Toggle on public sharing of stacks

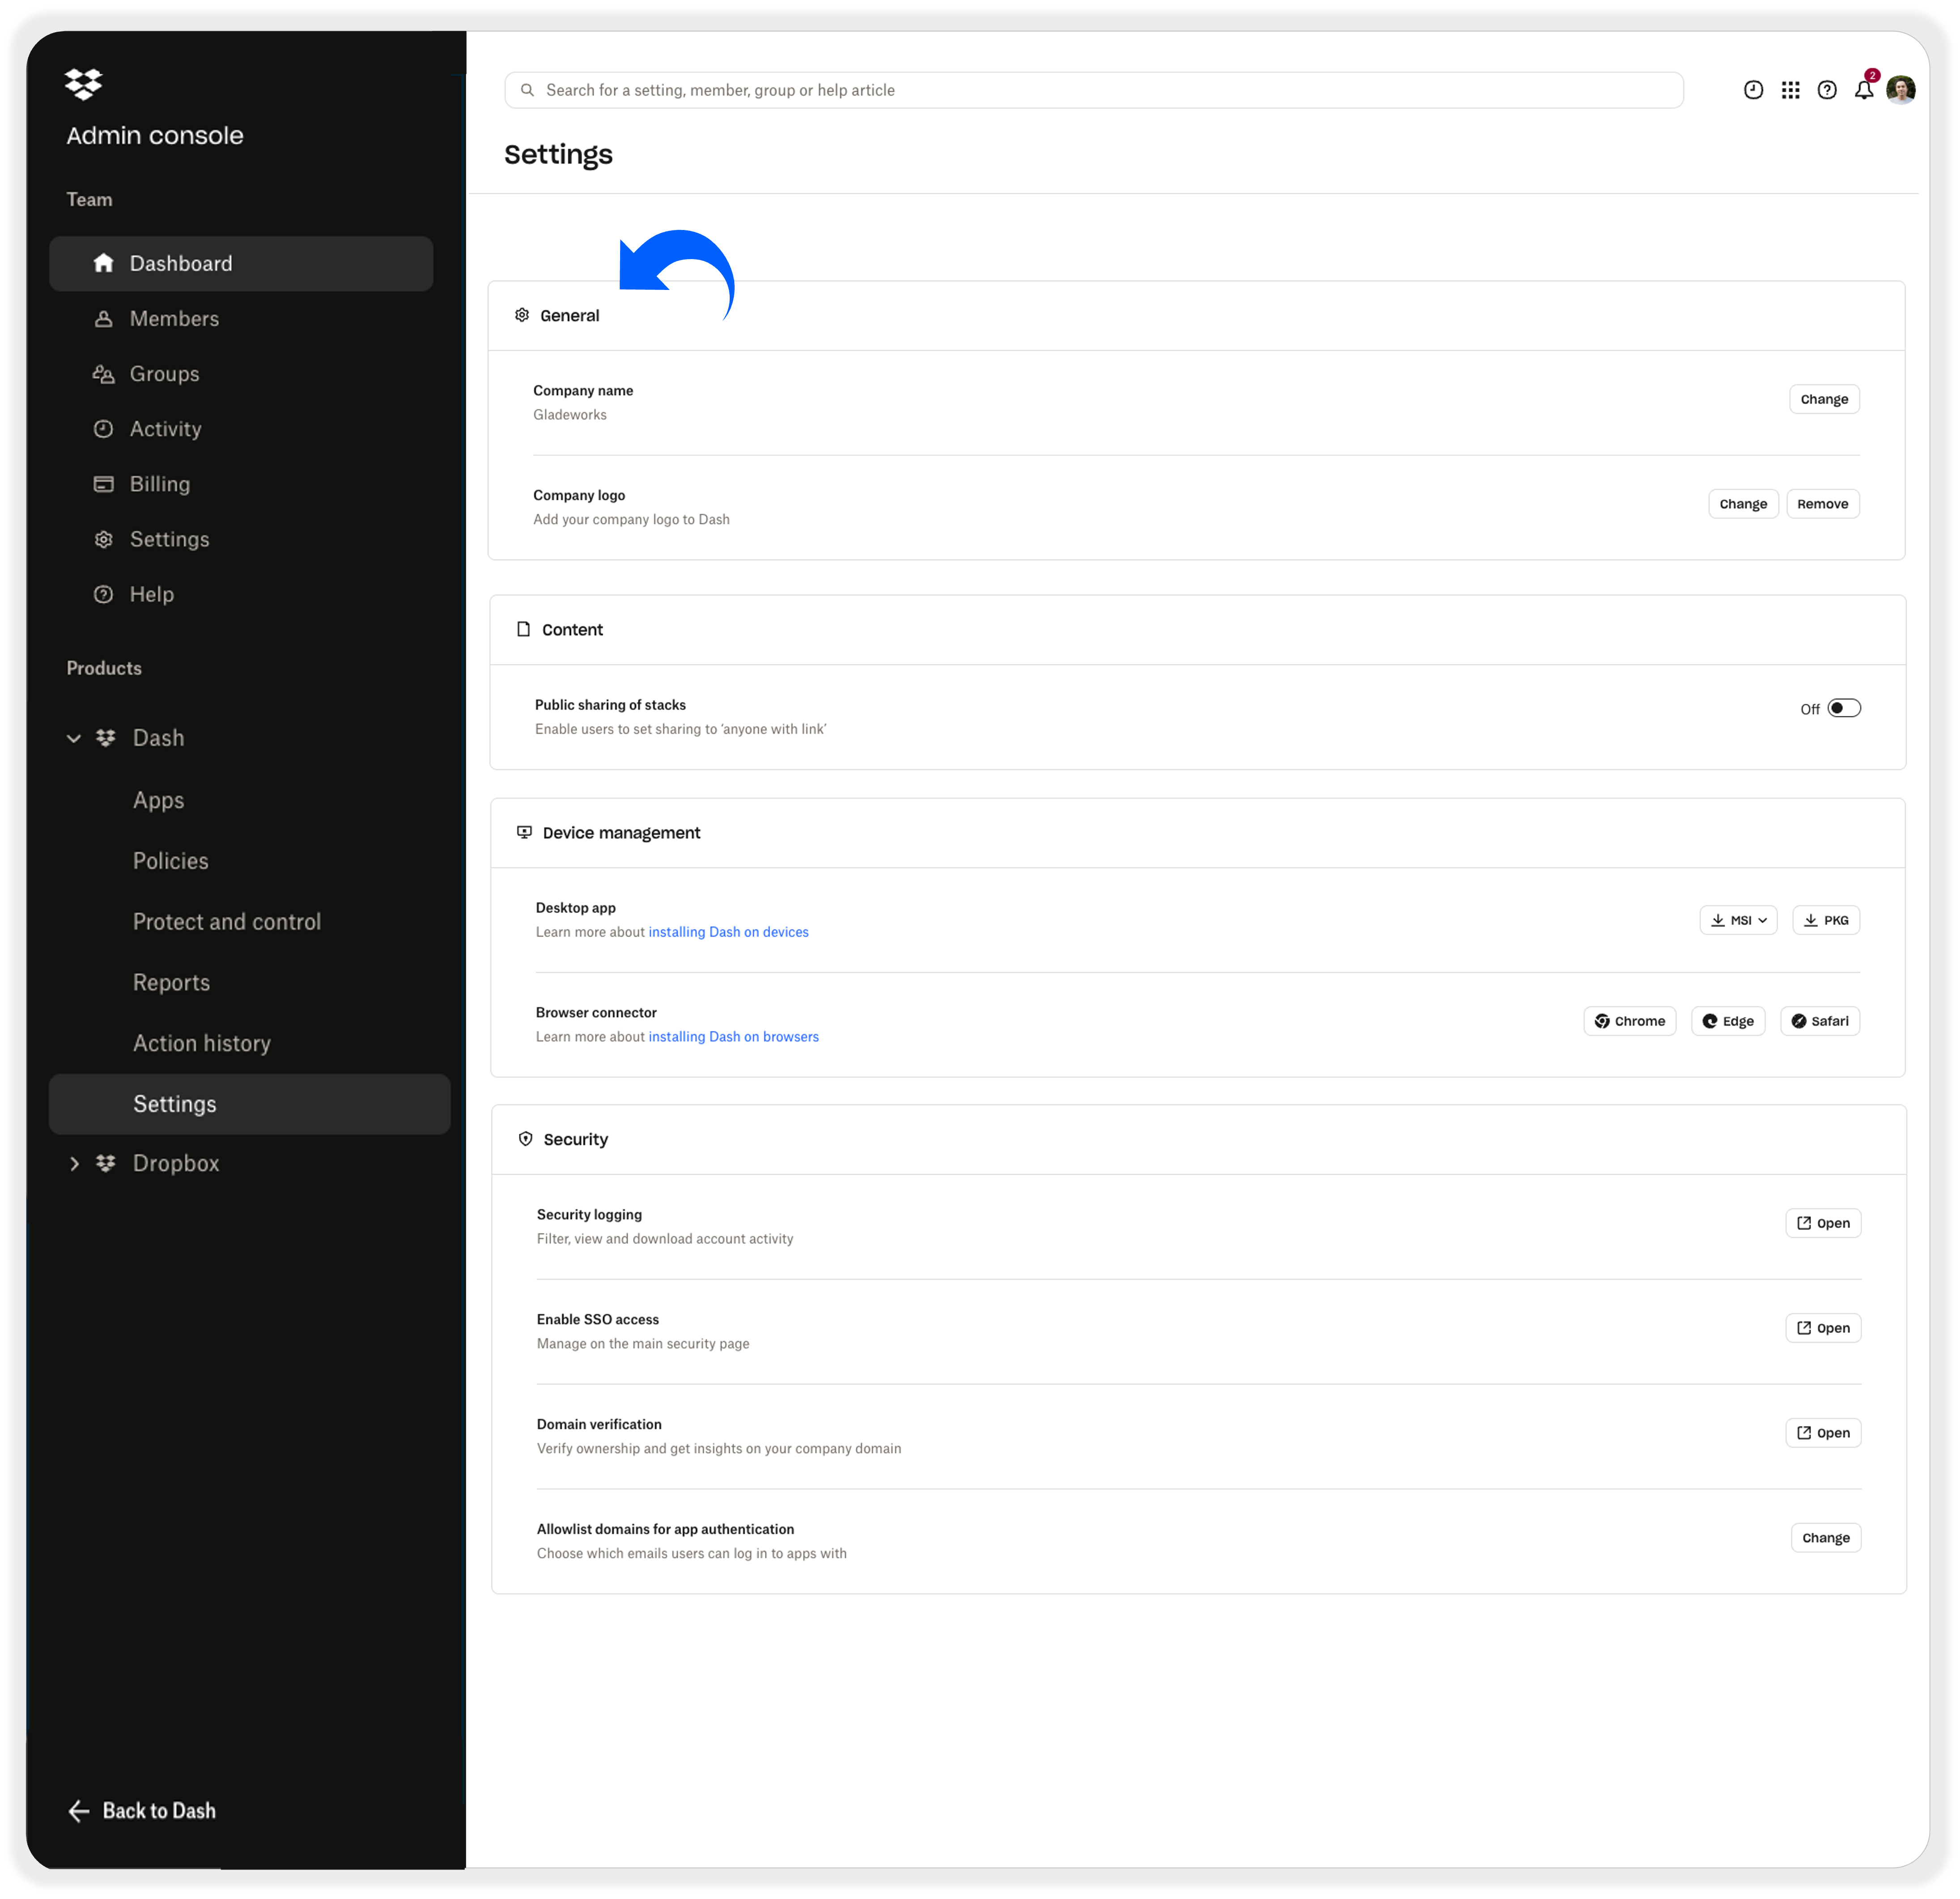click(1845, 707)
